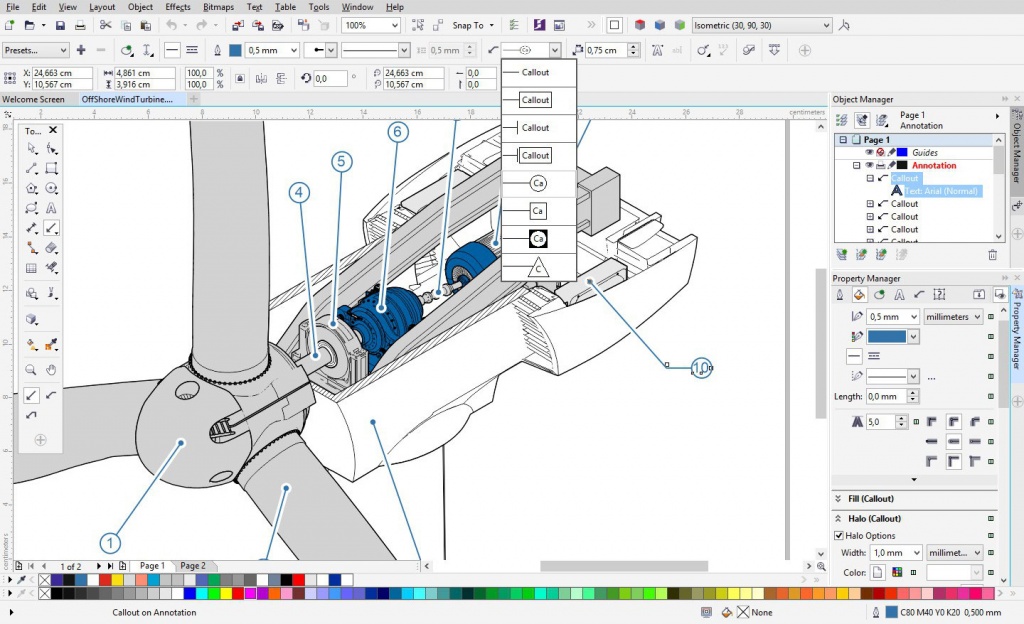This screenshot has width=1024, height=624.
Task: Open the Character tab in Property Manager
Action: coord(899,295)
